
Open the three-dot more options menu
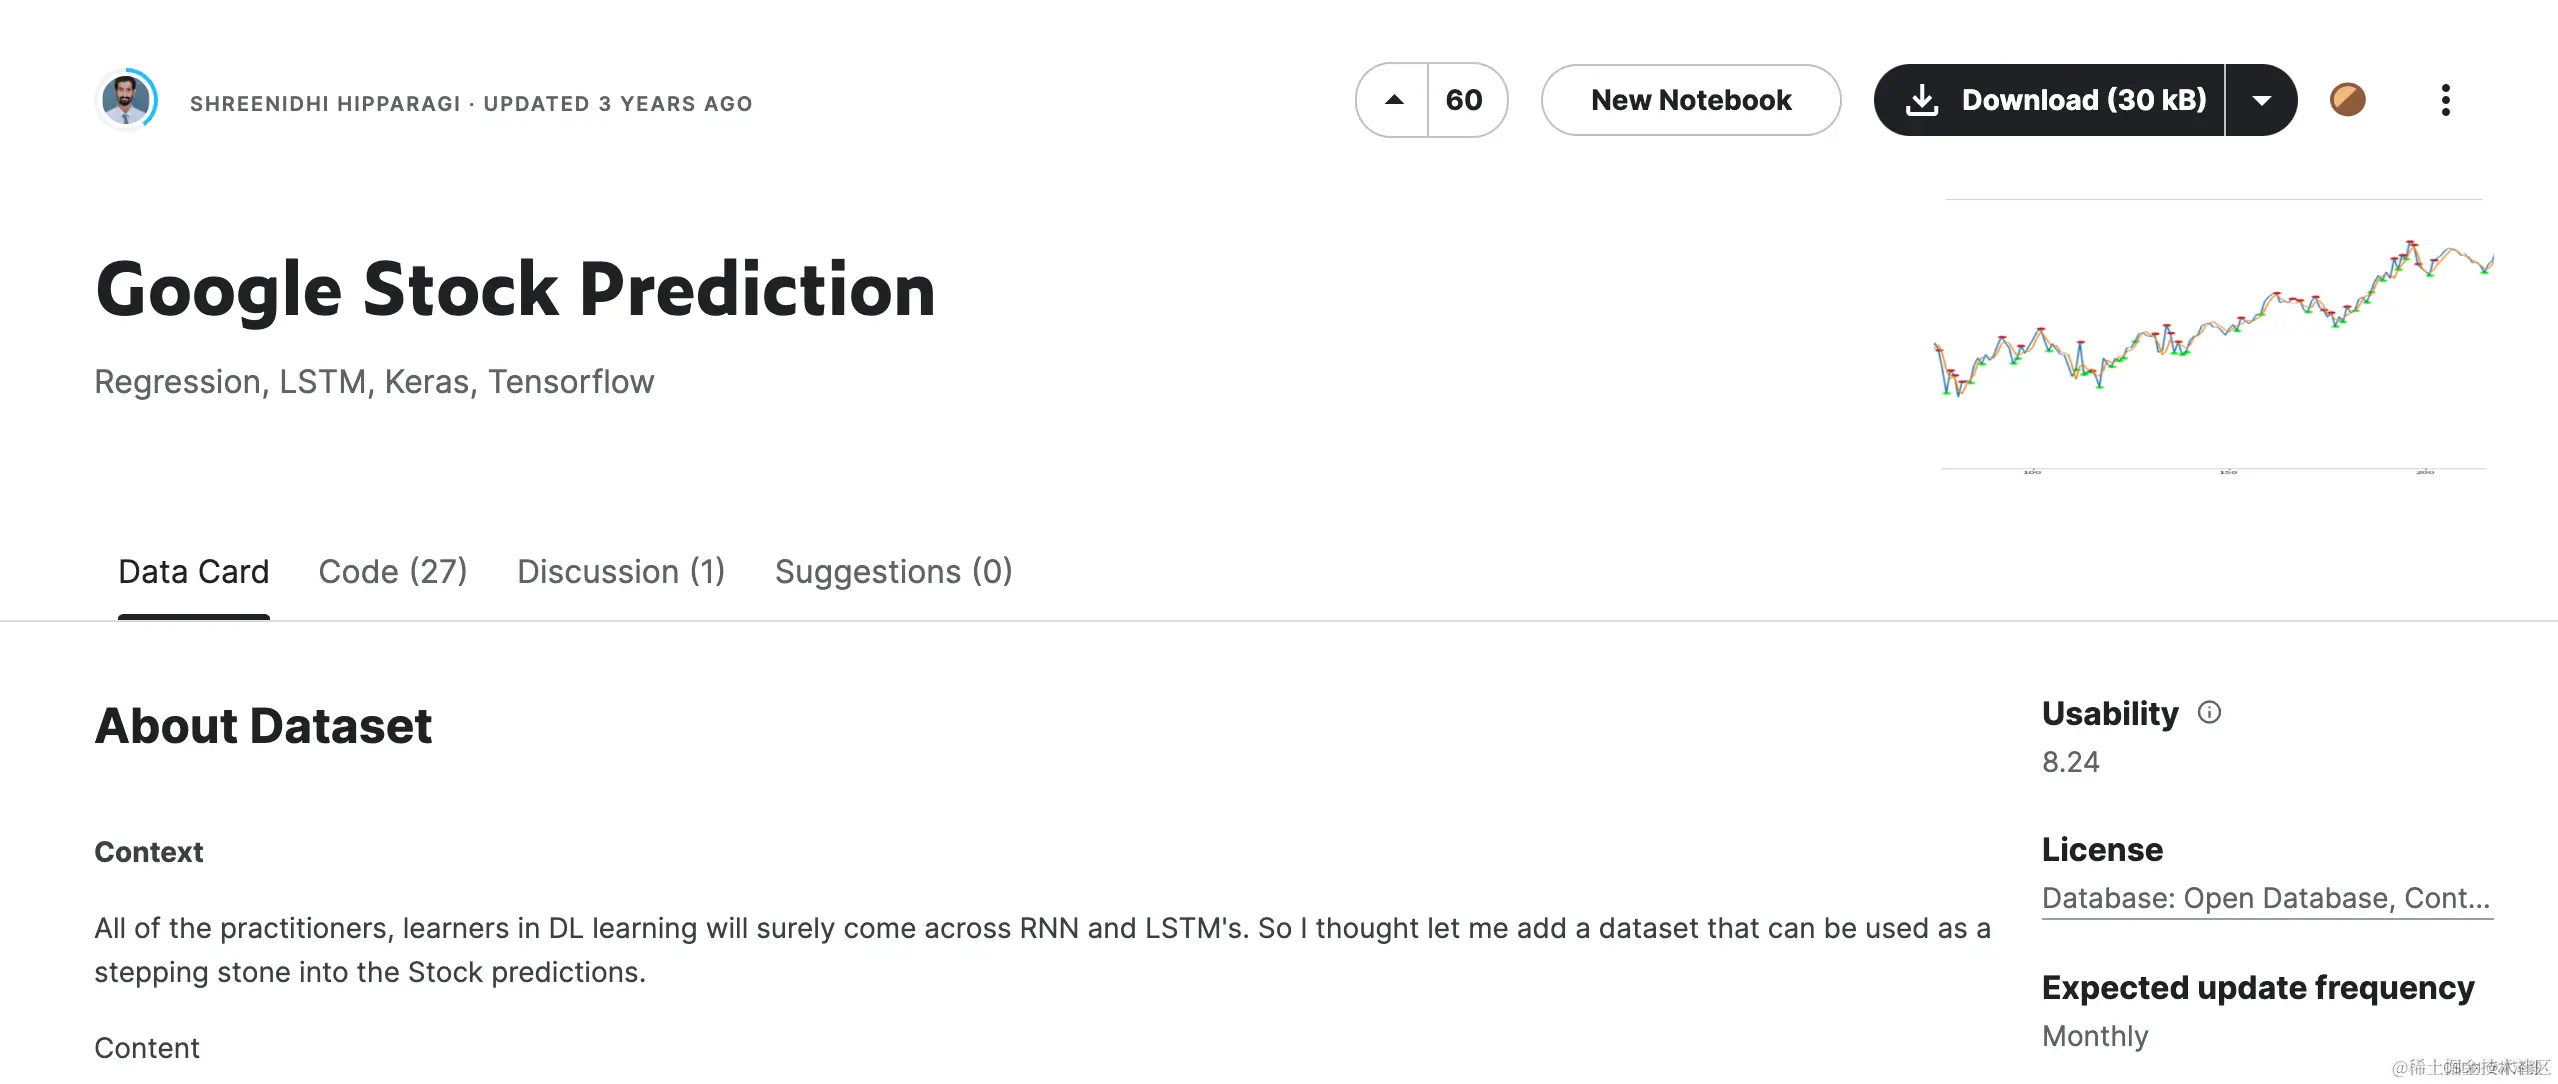coord(2446,100)
